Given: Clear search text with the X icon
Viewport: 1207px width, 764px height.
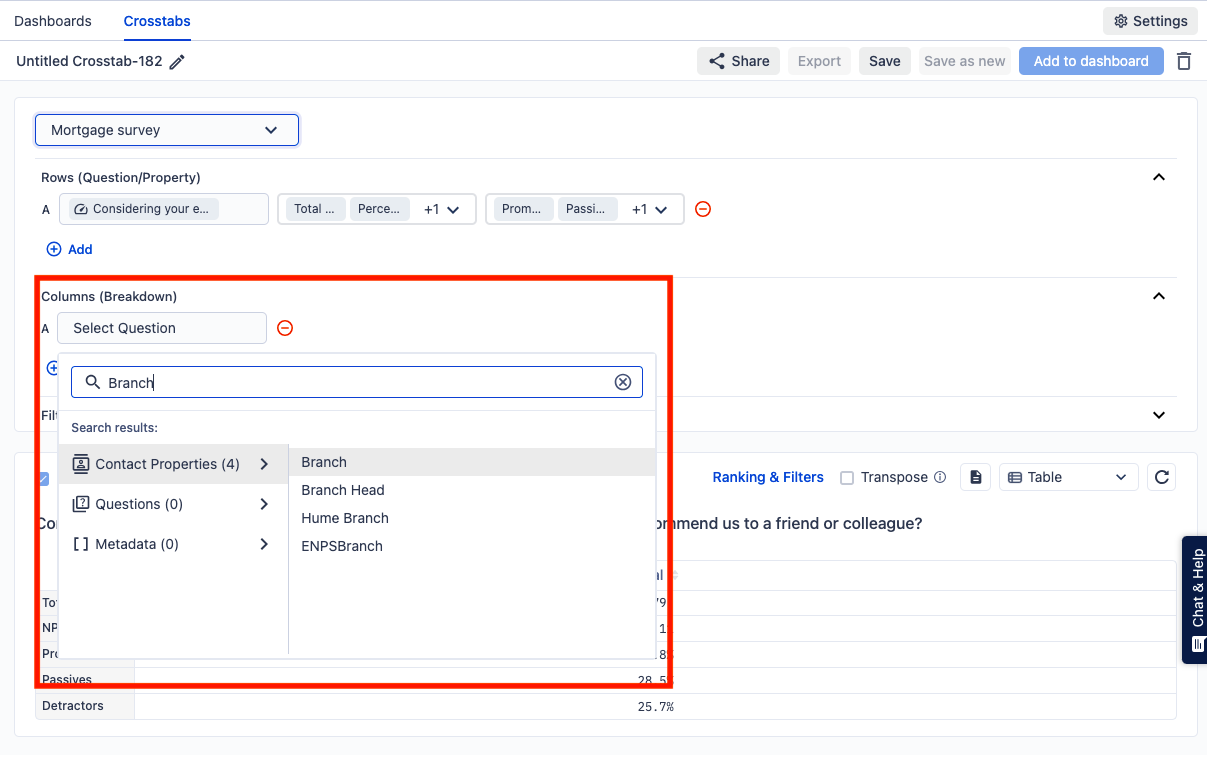Looking at the screenshot, I should pos(623,382).
